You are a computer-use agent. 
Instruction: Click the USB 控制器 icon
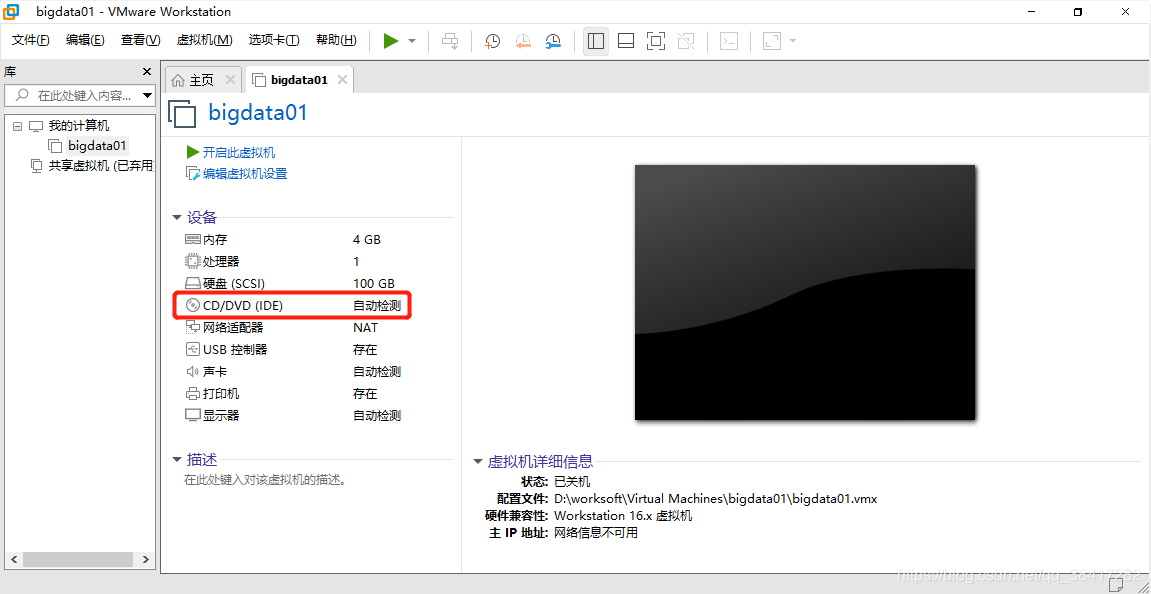(x=192, y=349)
